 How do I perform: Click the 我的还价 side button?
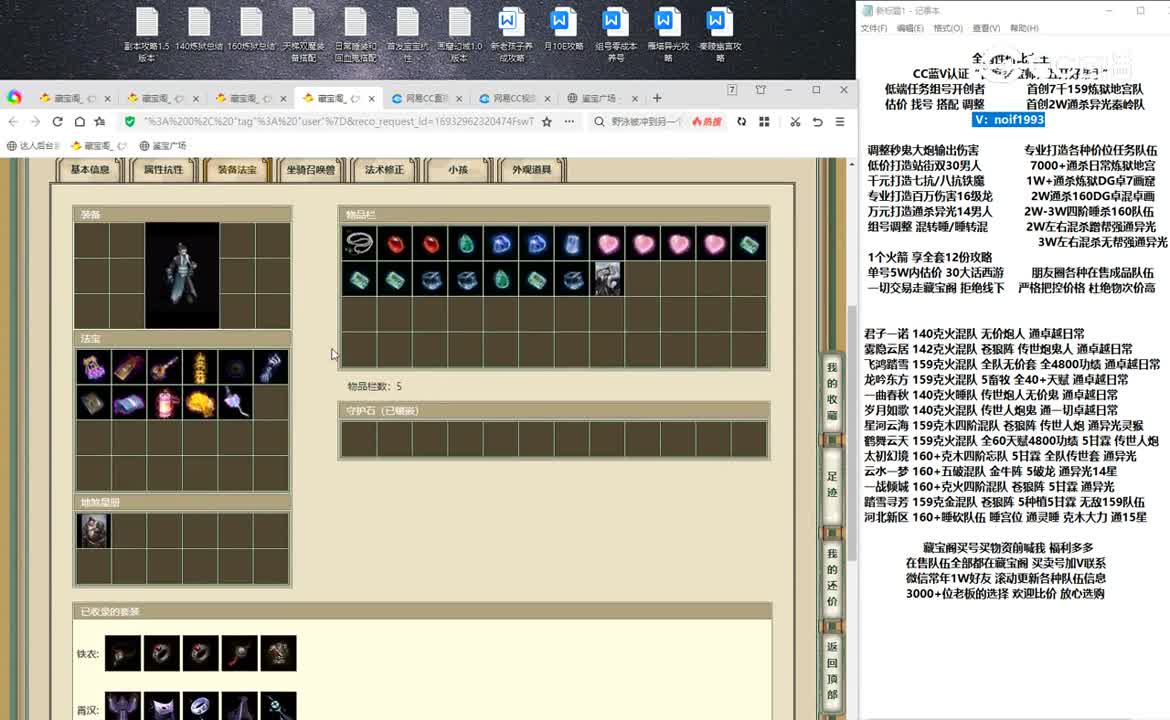pyautogui.click(x=832, y=577)
